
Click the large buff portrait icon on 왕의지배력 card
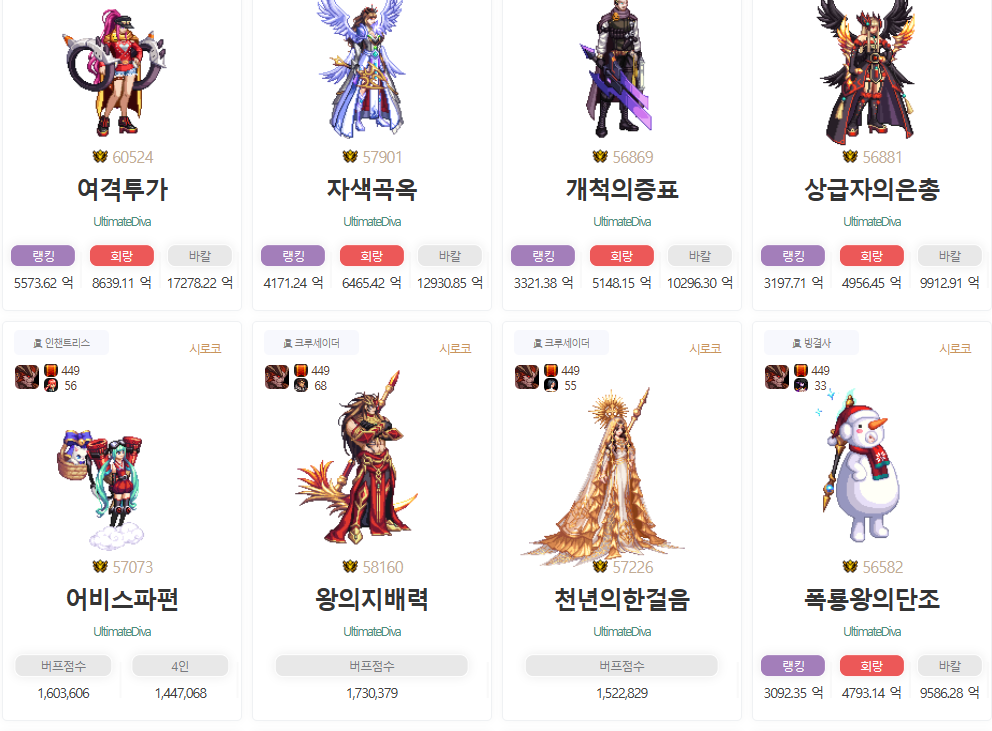pos(277,377)
